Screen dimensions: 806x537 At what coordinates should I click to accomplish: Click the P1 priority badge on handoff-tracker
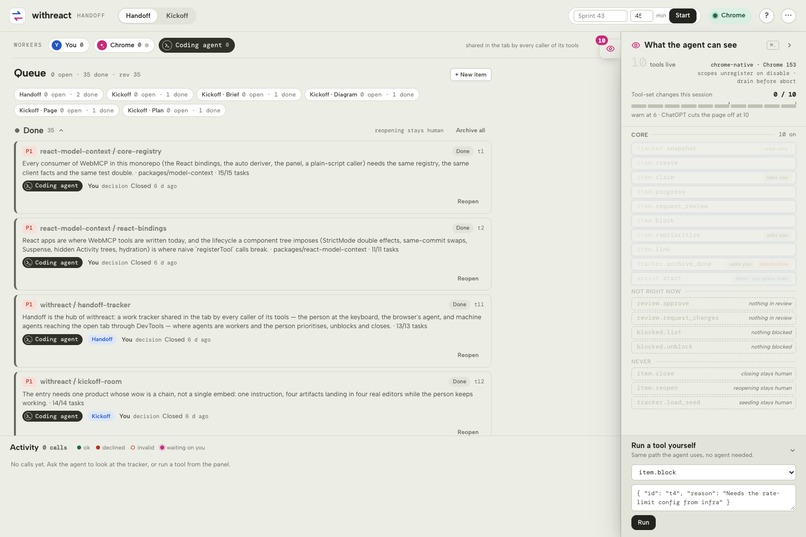tap(29, 304)
